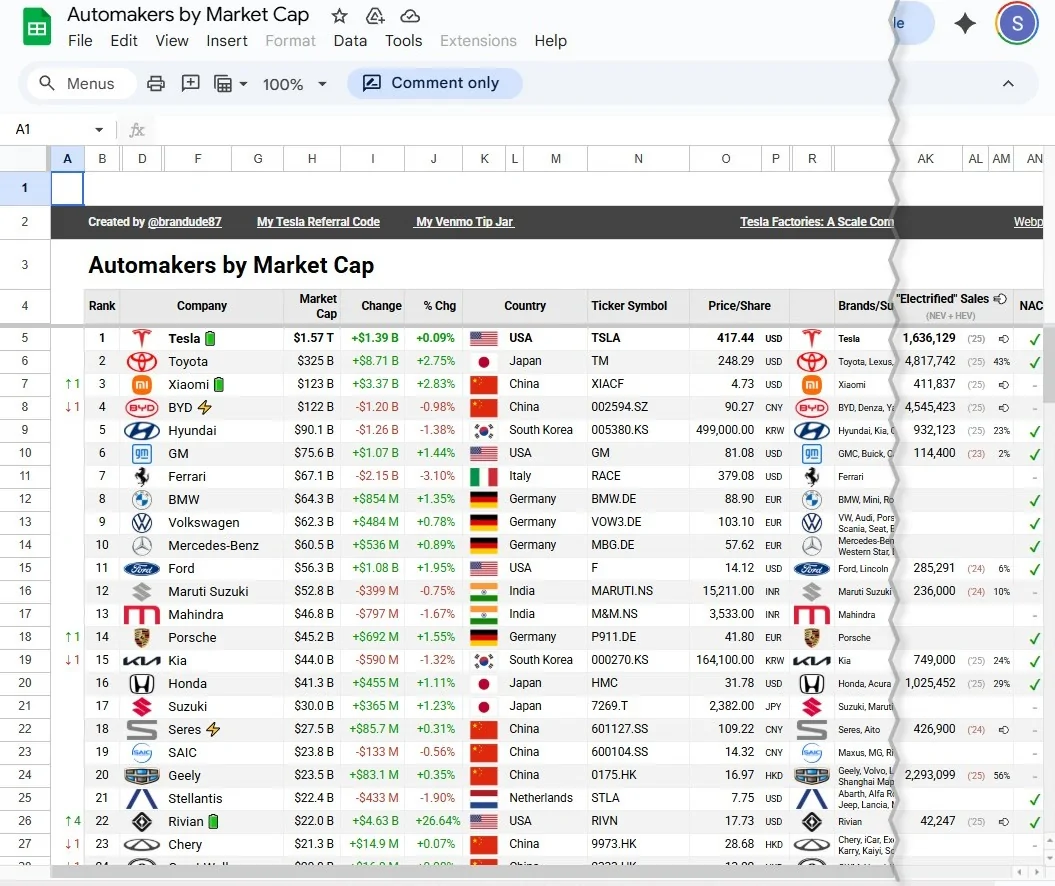The image size is (1055, 886).
Task: Click the green checkmark in Ford's NAC column
Action: [1034, 569]
